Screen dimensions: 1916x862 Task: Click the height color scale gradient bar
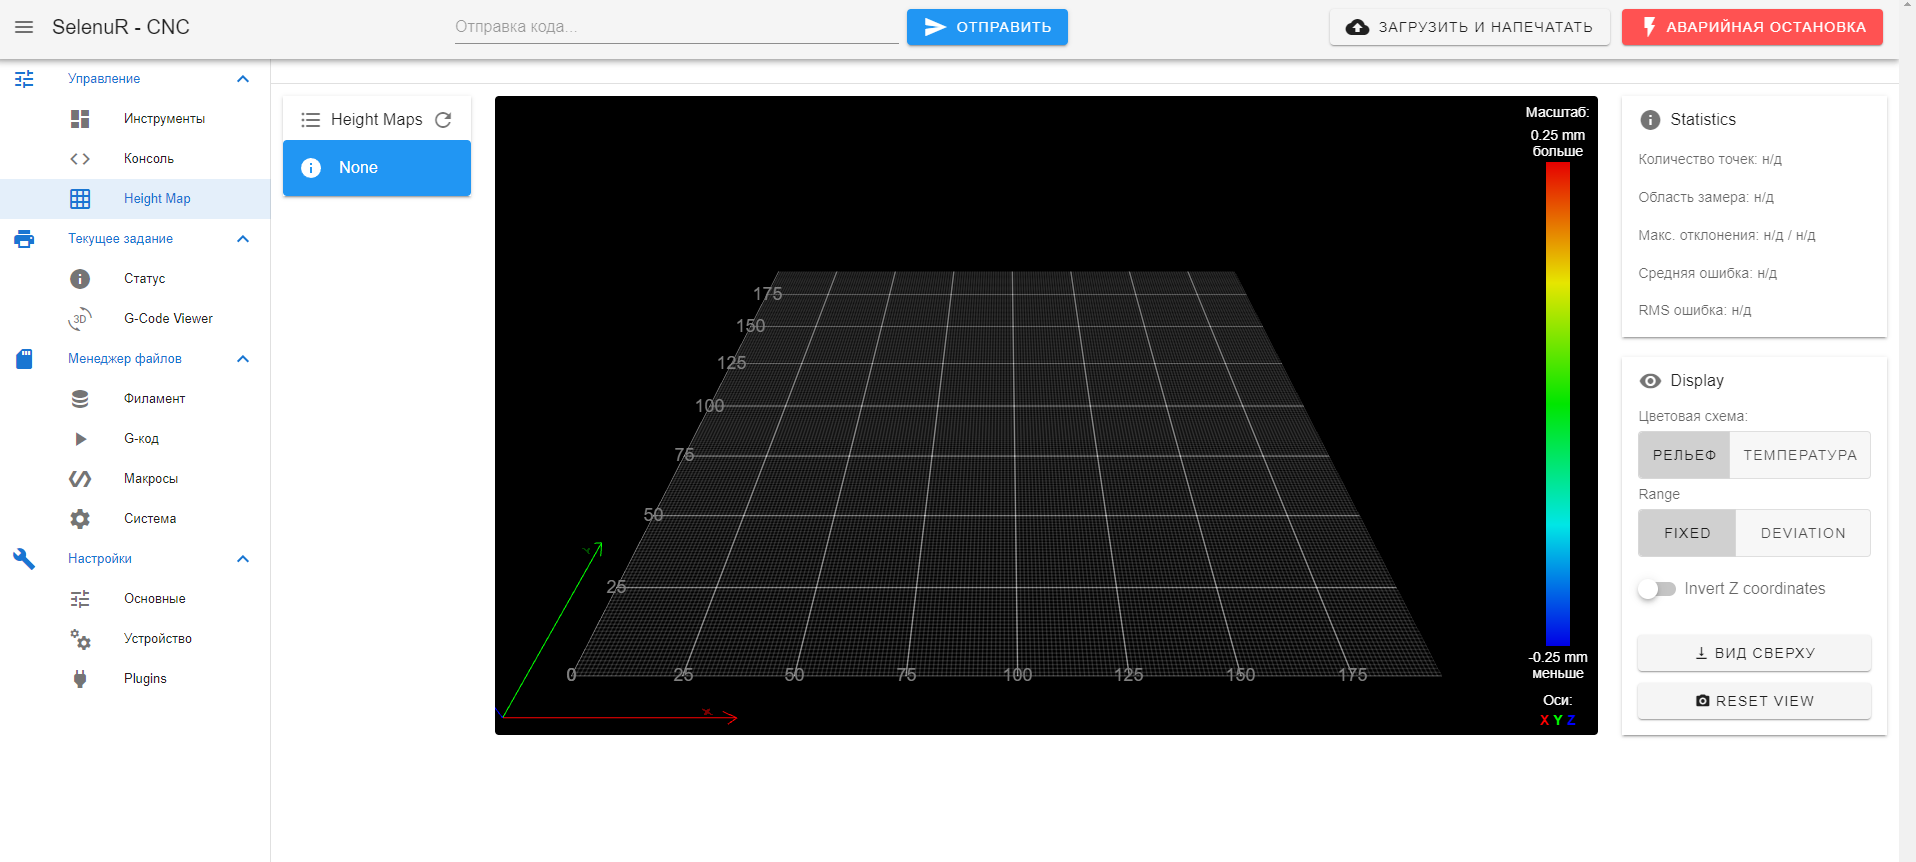(x=1557, y=404)
